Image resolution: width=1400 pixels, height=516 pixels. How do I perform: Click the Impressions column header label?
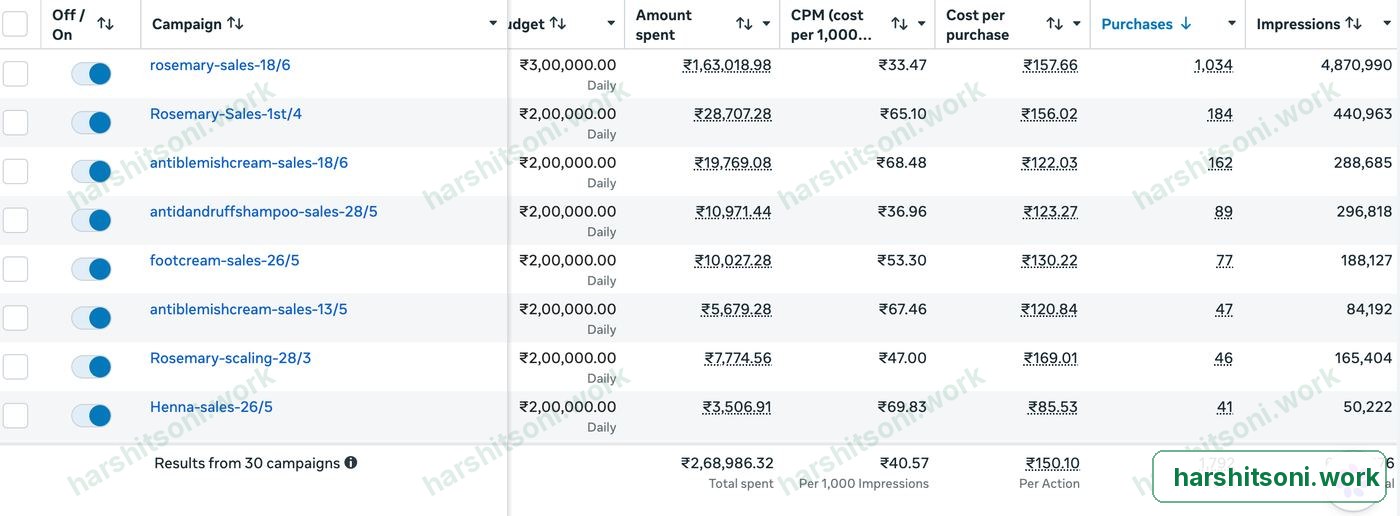pos(1298,24)
